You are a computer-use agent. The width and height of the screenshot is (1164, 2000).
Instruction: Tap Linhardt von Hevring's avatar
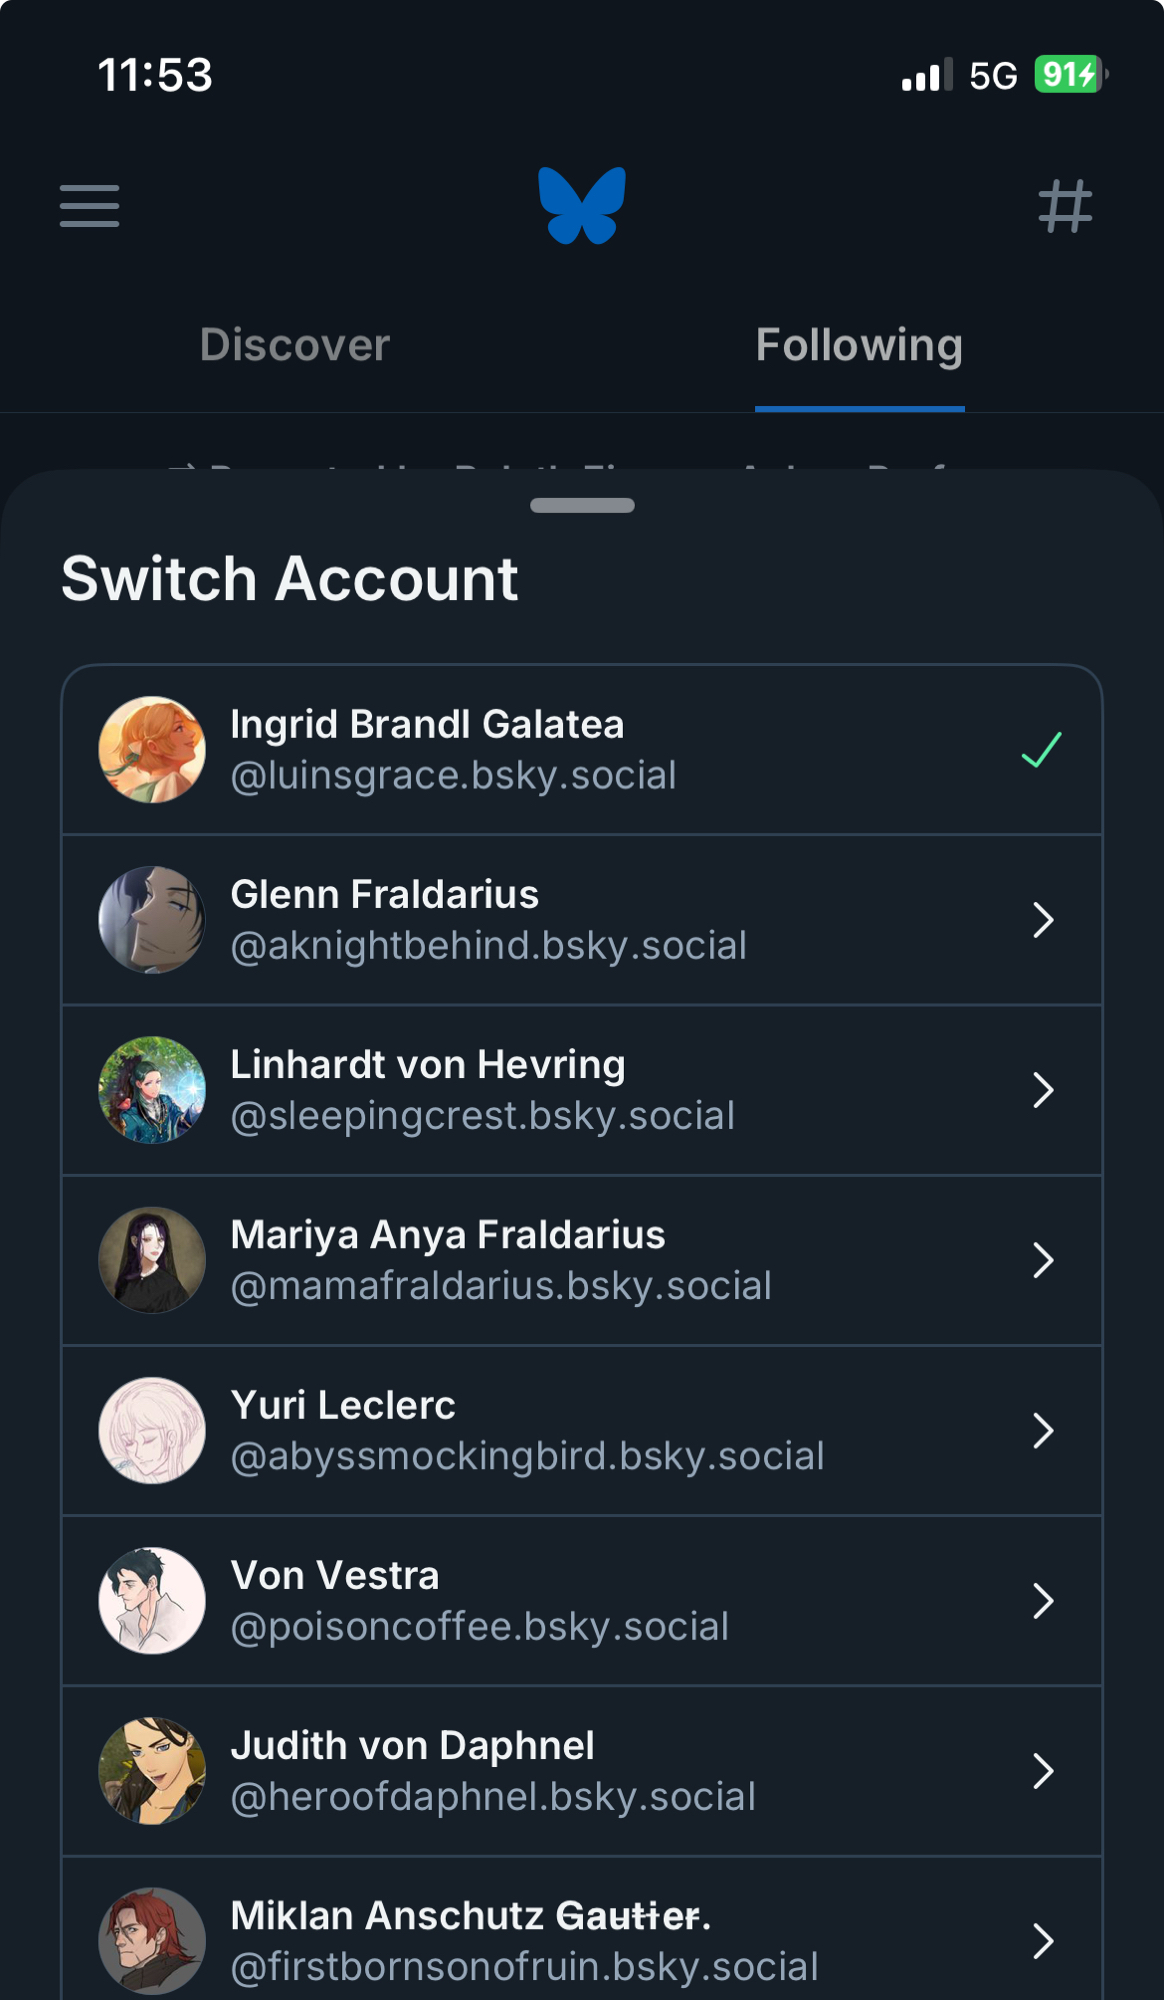coord(152,1090)
